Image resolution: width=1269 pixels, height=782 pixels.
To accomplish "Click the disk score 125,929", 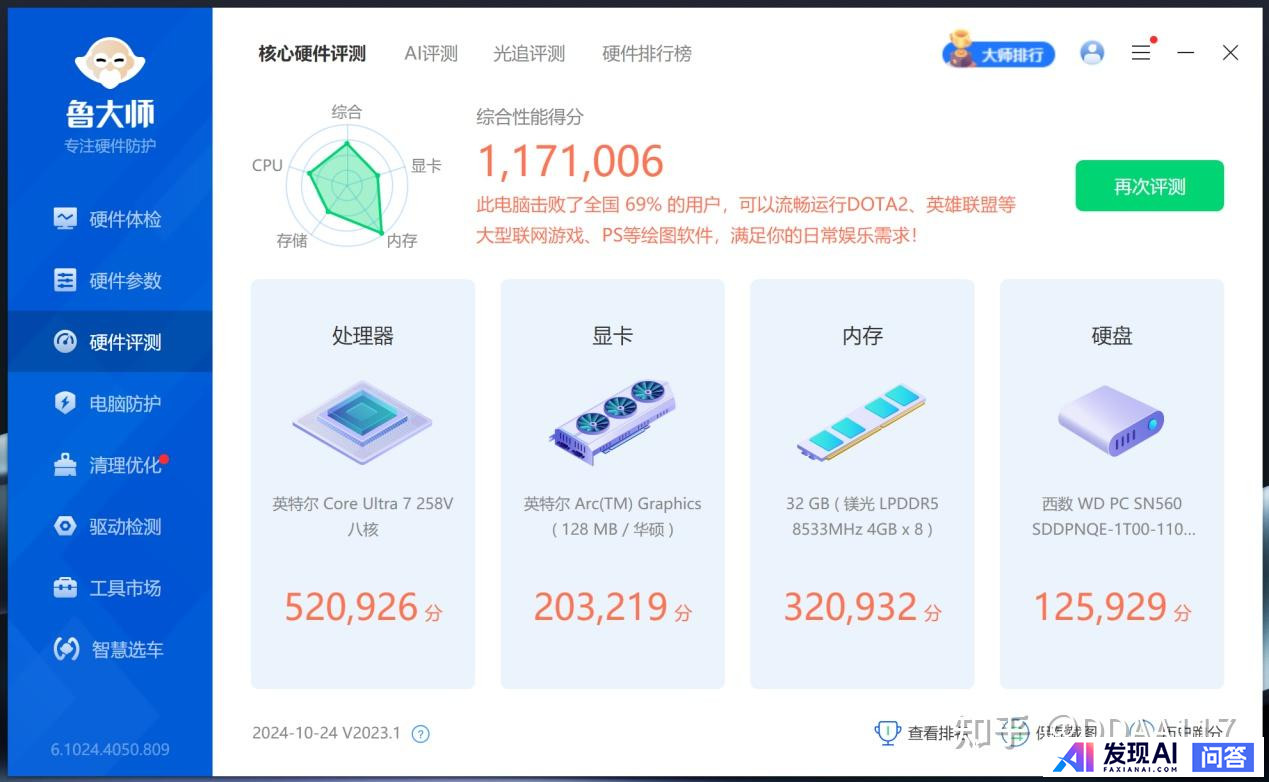I will tap(1100, 607).
